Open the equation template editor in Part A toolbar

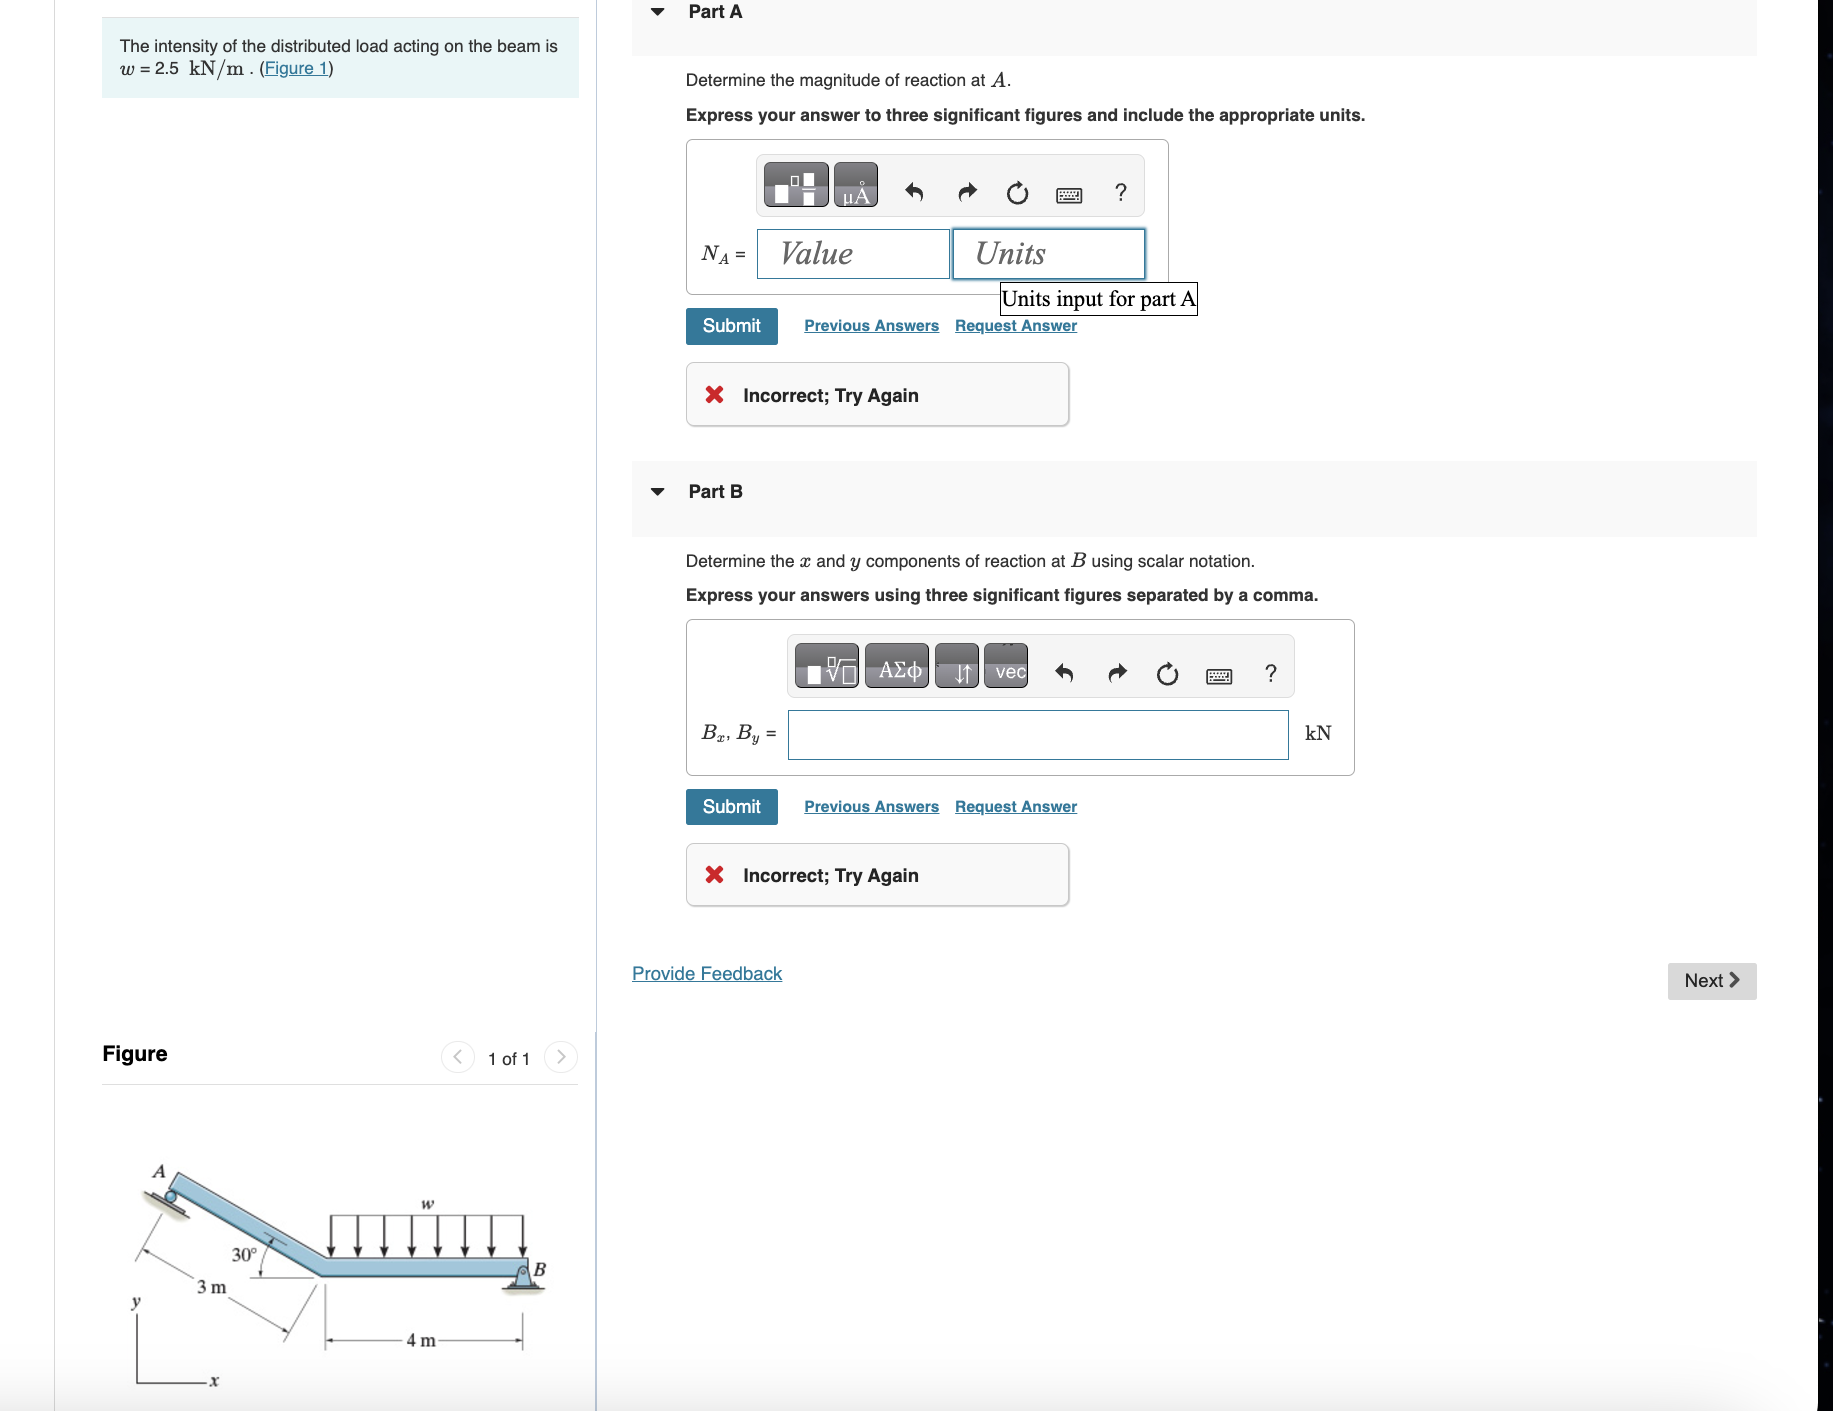click(x=794, y=185)
